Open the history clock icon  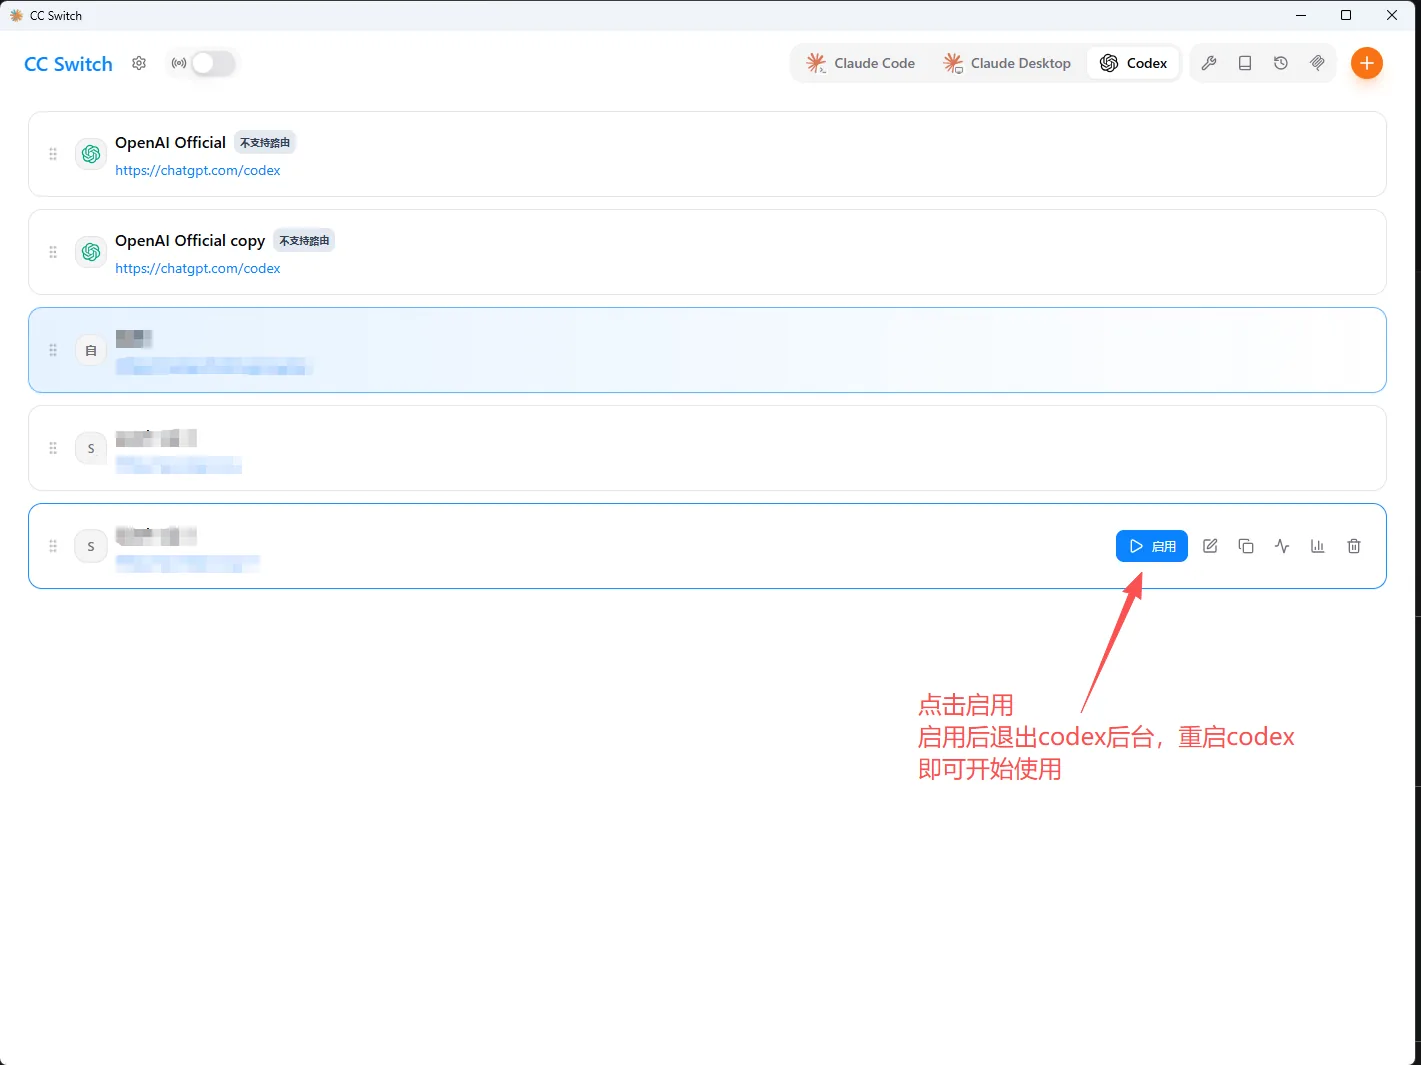click(1281, 63)
